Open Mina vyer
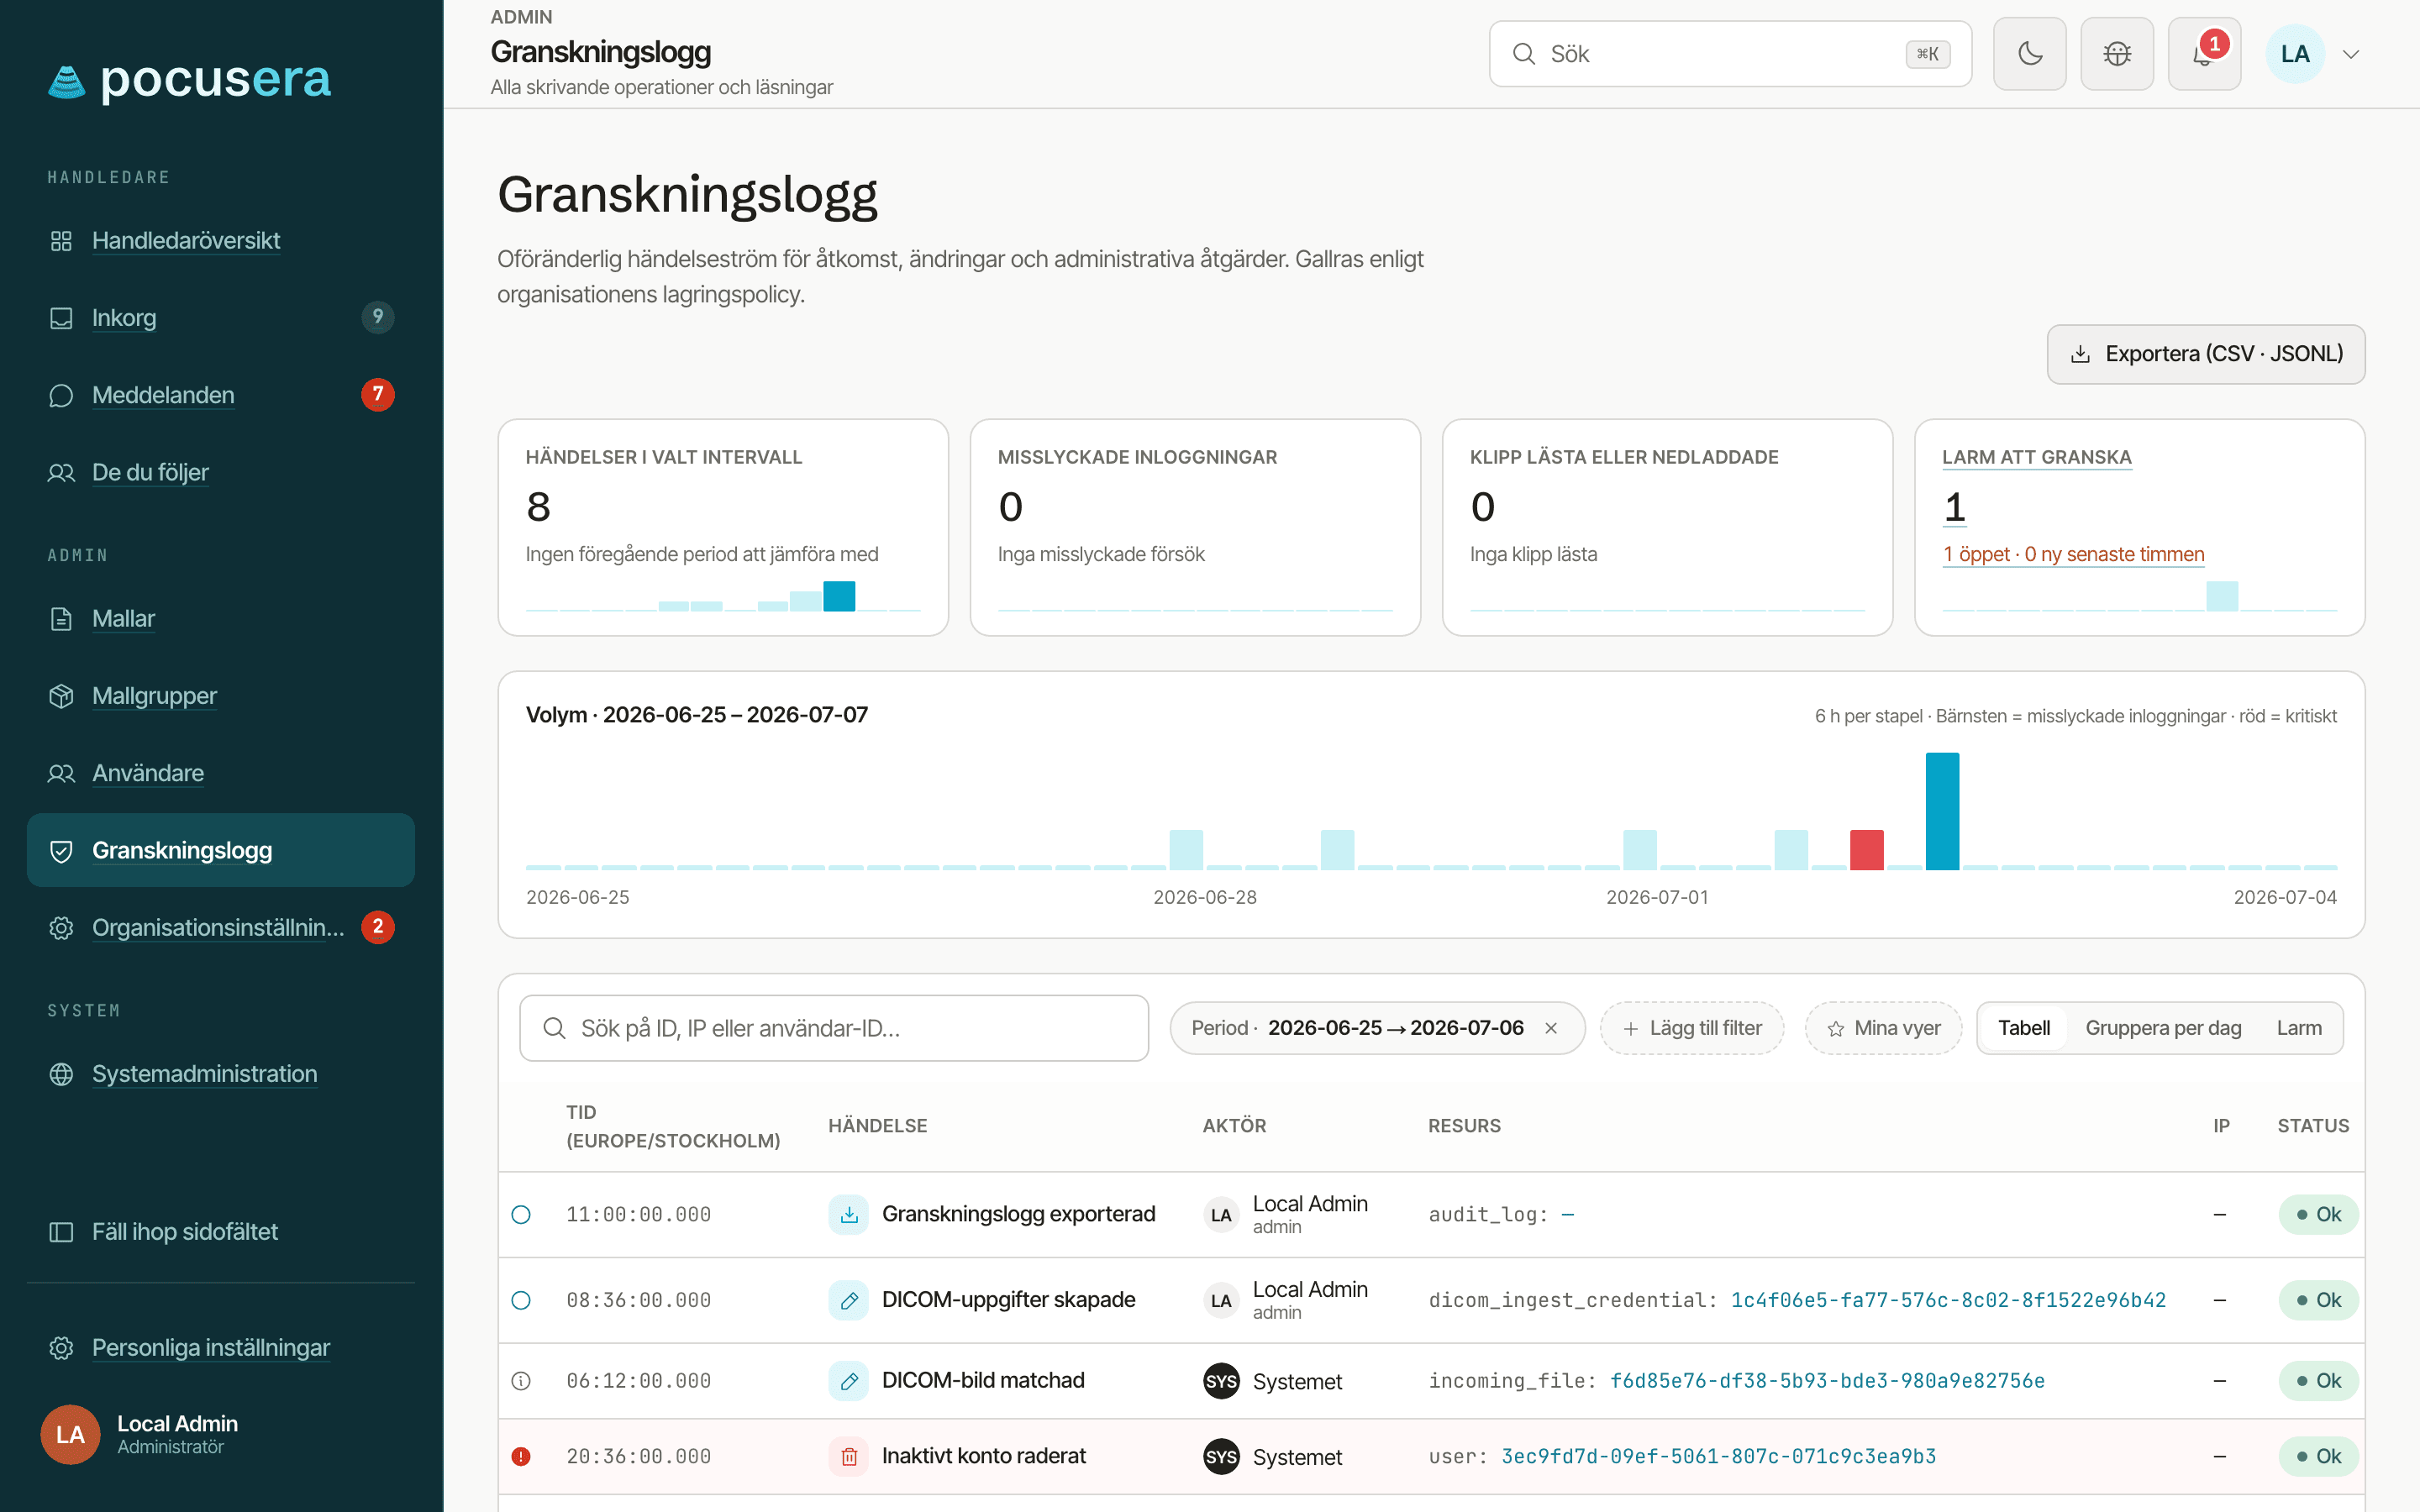The width and height of the screenshot is (2420, 1512). pos(1883,1028)
